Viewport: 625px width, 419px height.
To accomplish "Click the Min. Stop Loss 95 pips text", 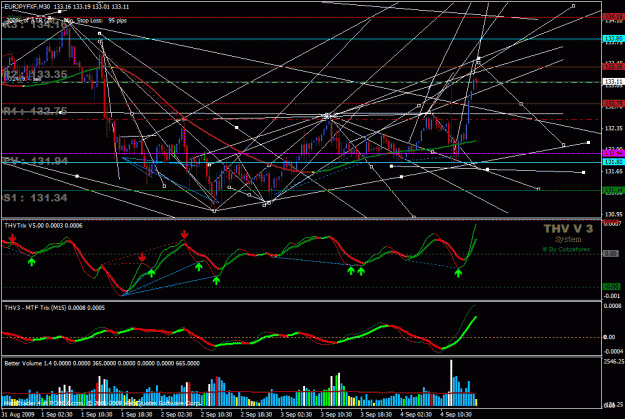I will 95,20.
